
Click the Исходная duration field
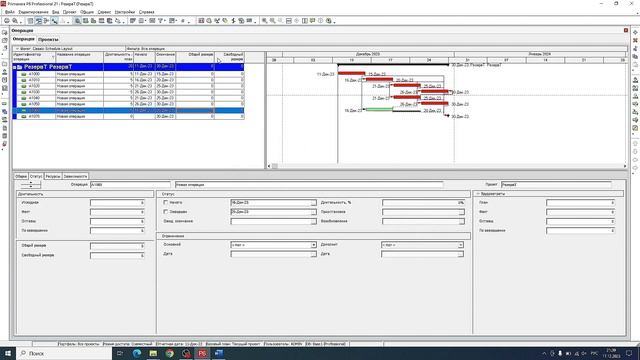(117, 203)
